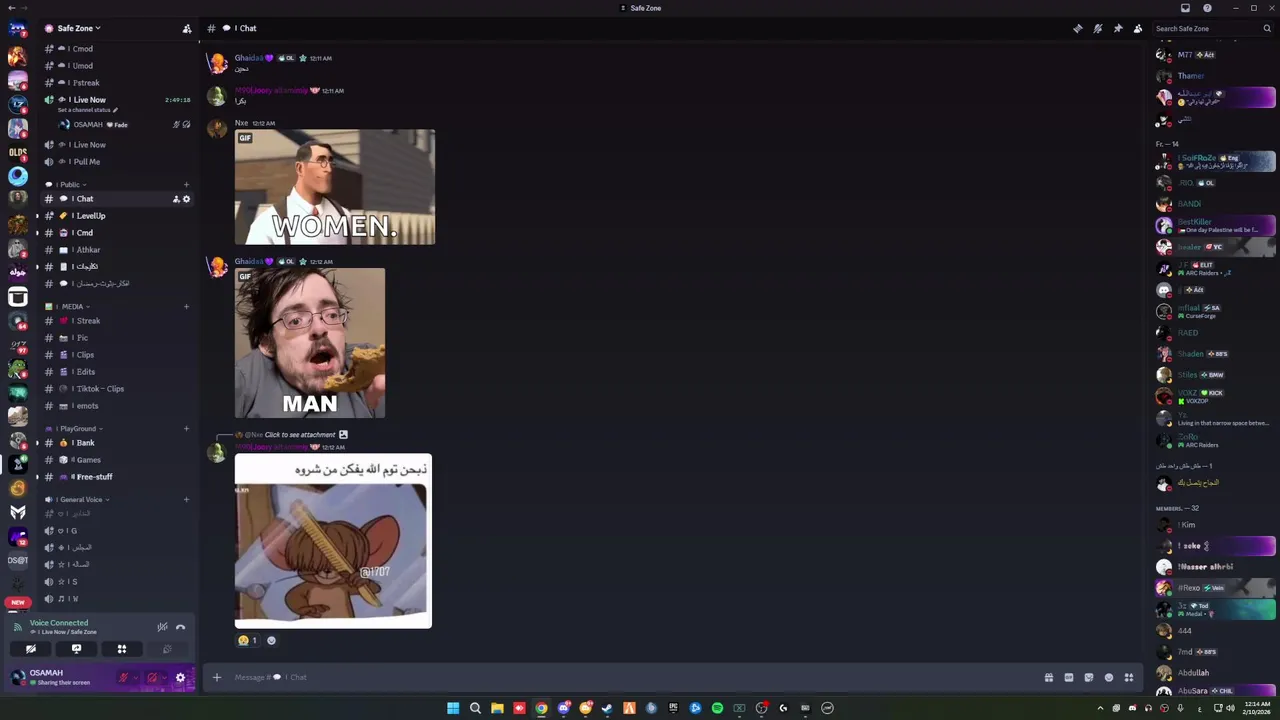The width and height of the screenshot is (1280, 720).
Task: Click the search magnifier in Search Safe Zone
Action: pos(1267,28)
